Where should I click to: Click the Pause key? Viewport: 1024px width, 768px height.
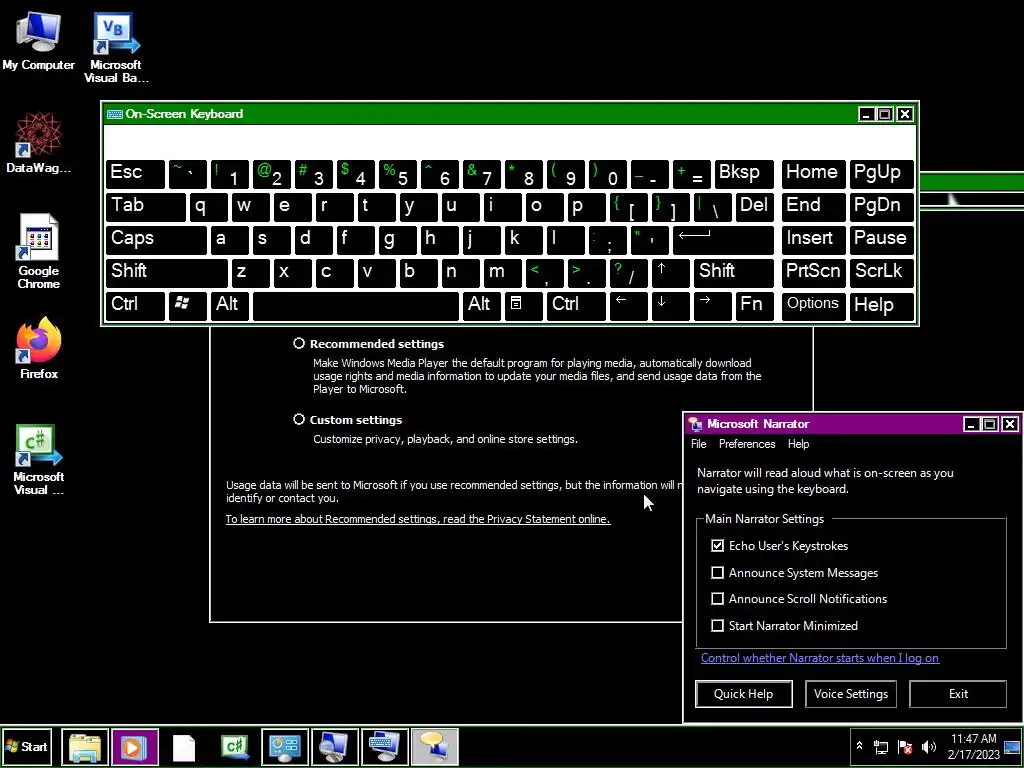tap(882, 240)
